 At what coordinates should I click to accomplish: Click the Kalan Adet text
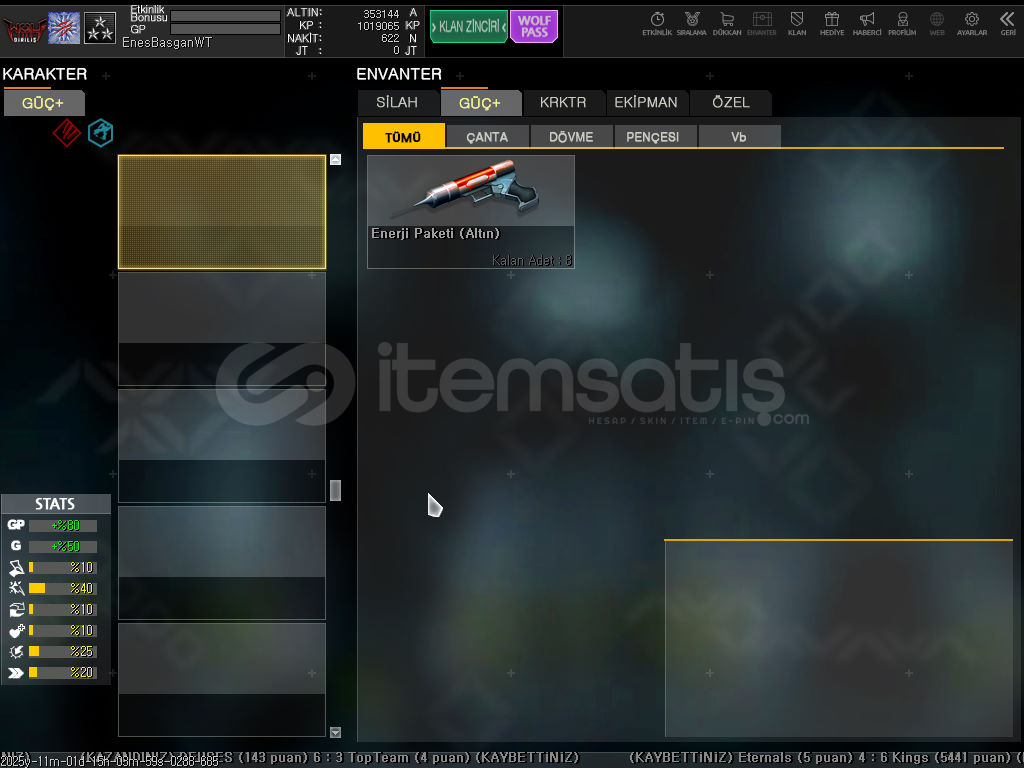[x=532, y=260]
